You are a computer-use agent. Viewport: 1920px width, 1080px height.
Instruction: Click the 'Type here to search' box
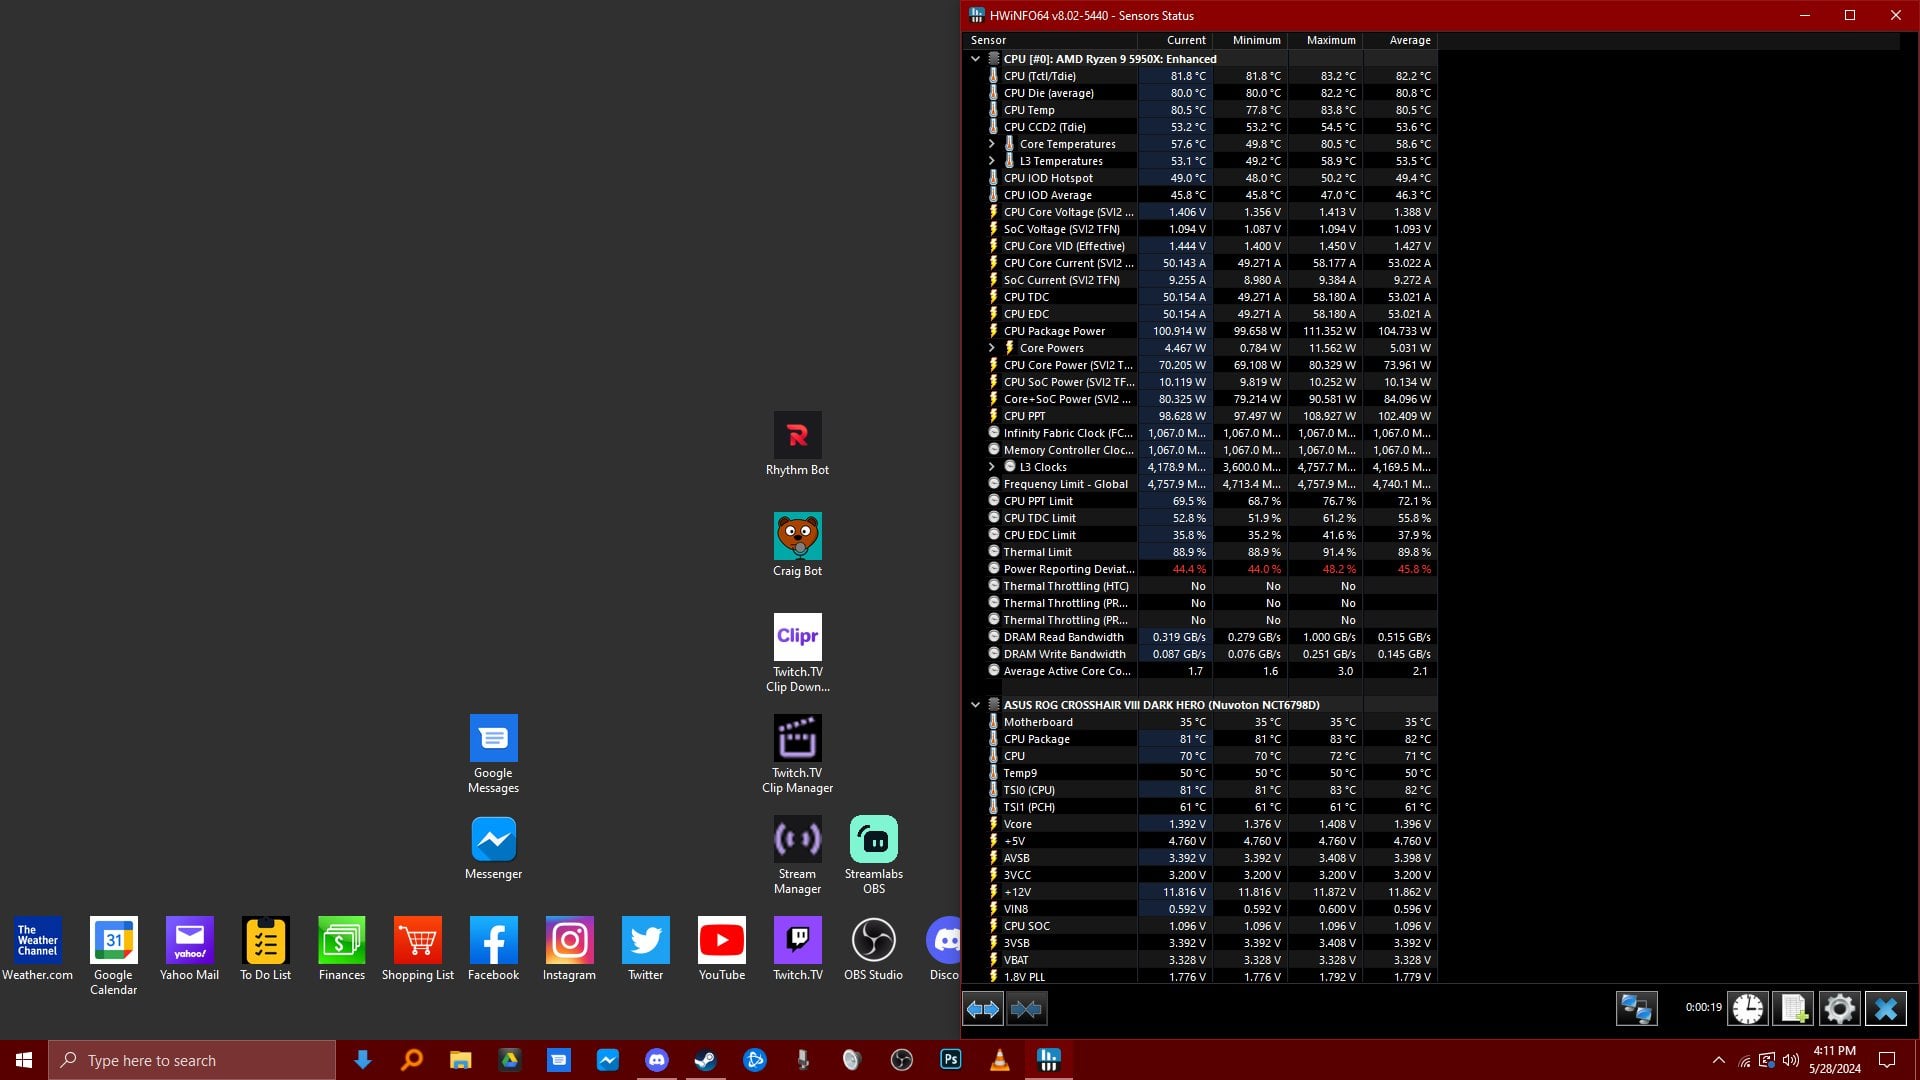click(192, 1060)
